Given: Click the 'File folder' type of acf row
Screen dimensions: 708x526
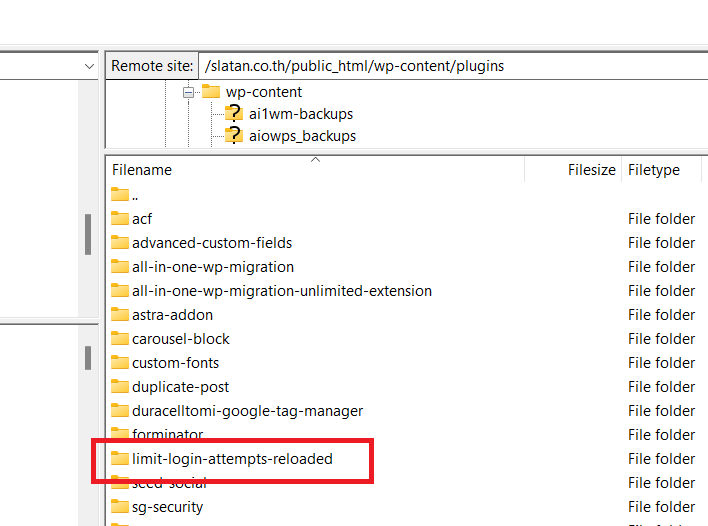Looking at the screenshot, I should (x=661, y=219).
